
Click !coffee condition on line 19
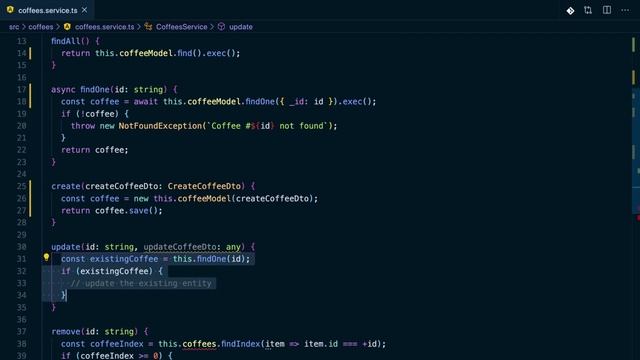pos(99,113)
